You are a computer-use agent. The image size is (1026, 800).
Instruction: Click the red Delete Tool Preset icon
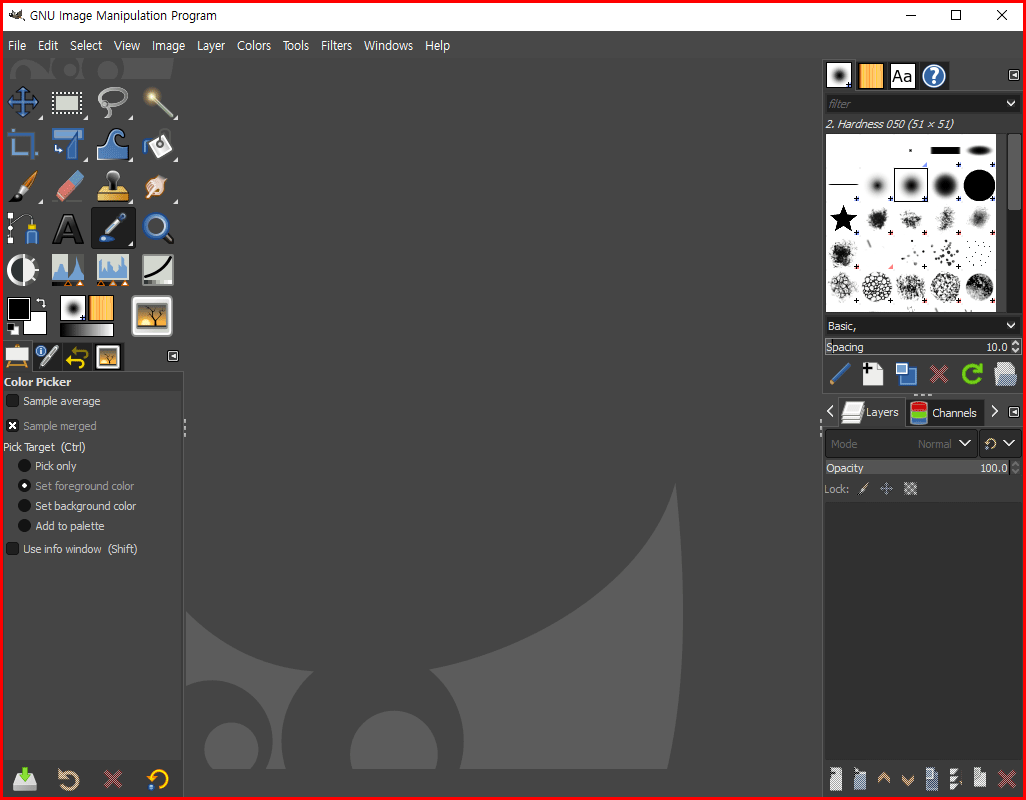click(x=113, y=778)
